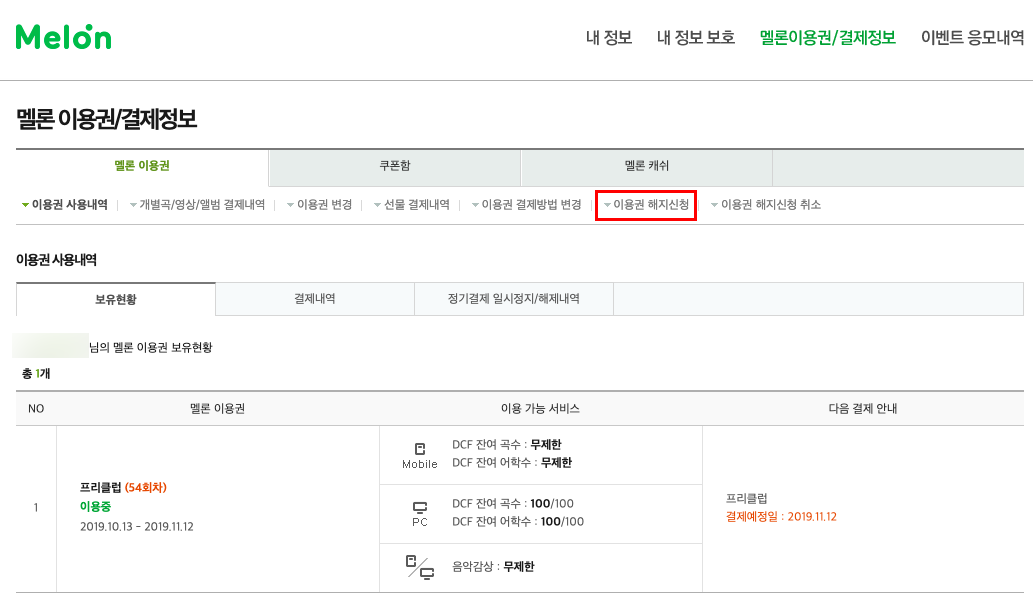Click the PC monitor icon
The width and height of the screenshot is (1033, 614).
tap(420, 508)
